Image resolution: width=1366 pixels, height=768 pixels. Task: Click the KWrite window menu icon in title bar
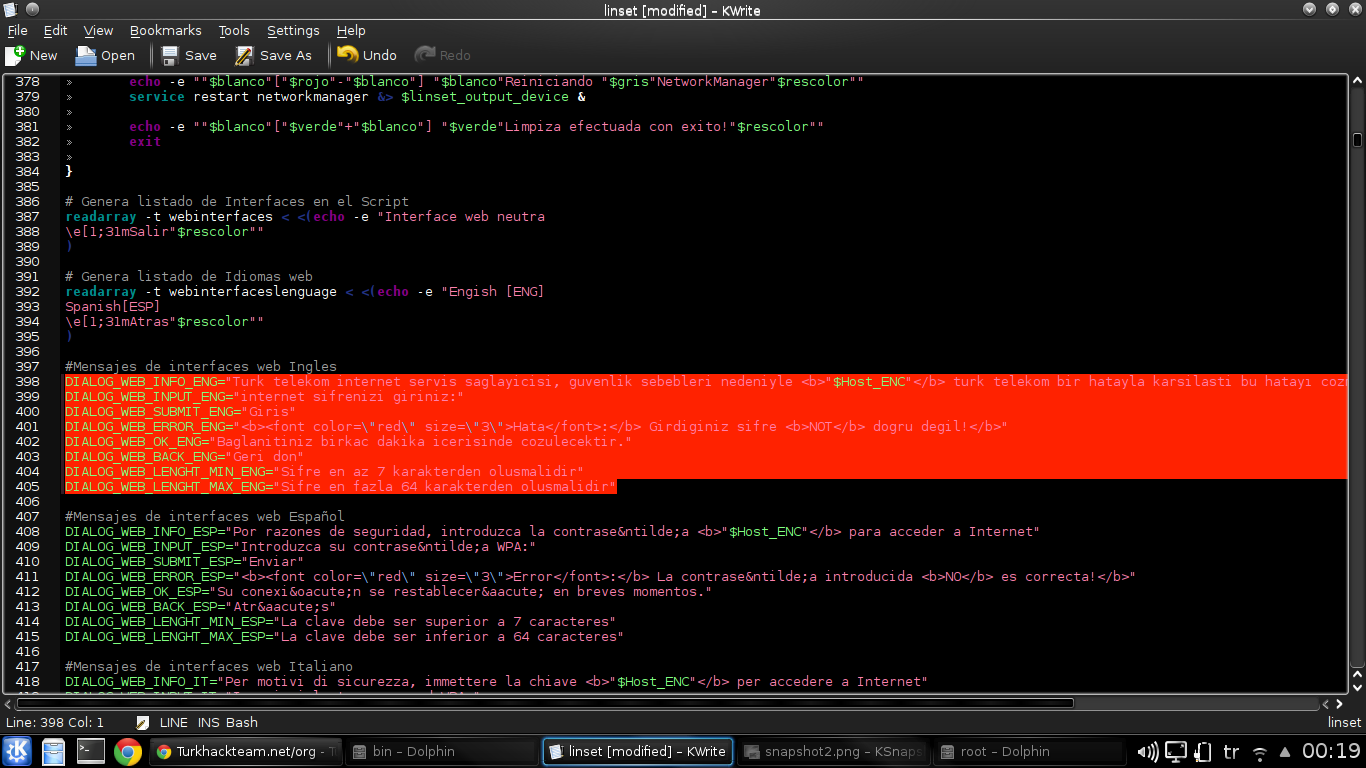(x=10, y=9)
